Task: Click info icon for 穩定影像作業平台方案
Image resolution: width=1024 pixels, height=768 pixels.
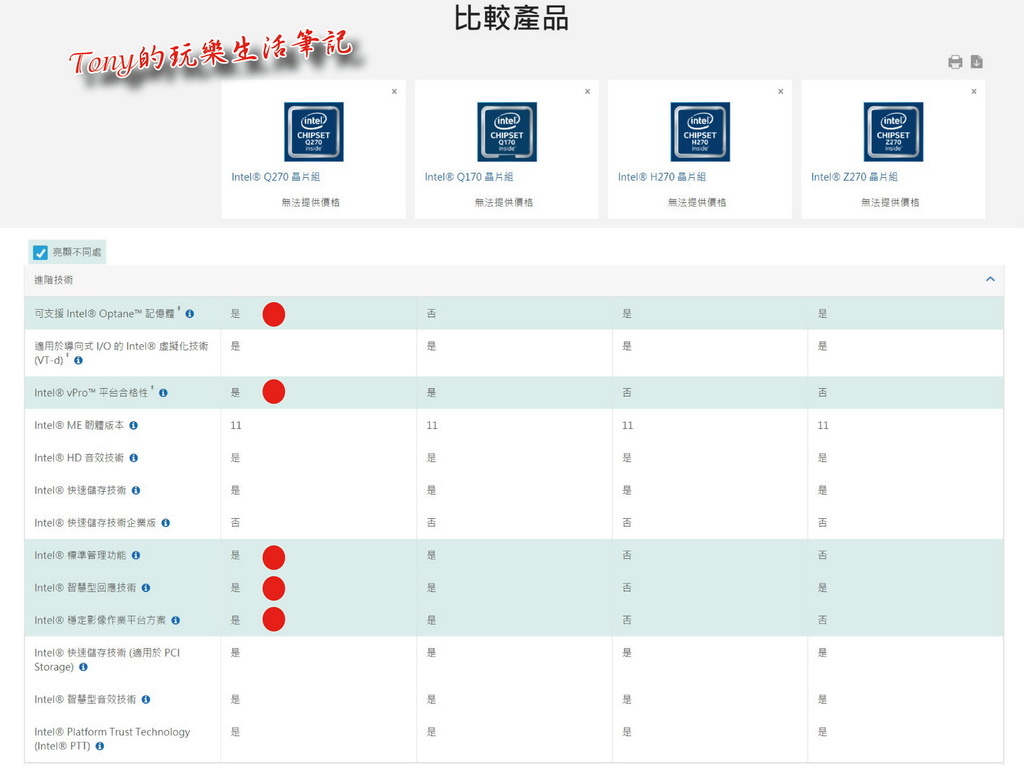Action: pyautogui.click(x=176, y=620)
